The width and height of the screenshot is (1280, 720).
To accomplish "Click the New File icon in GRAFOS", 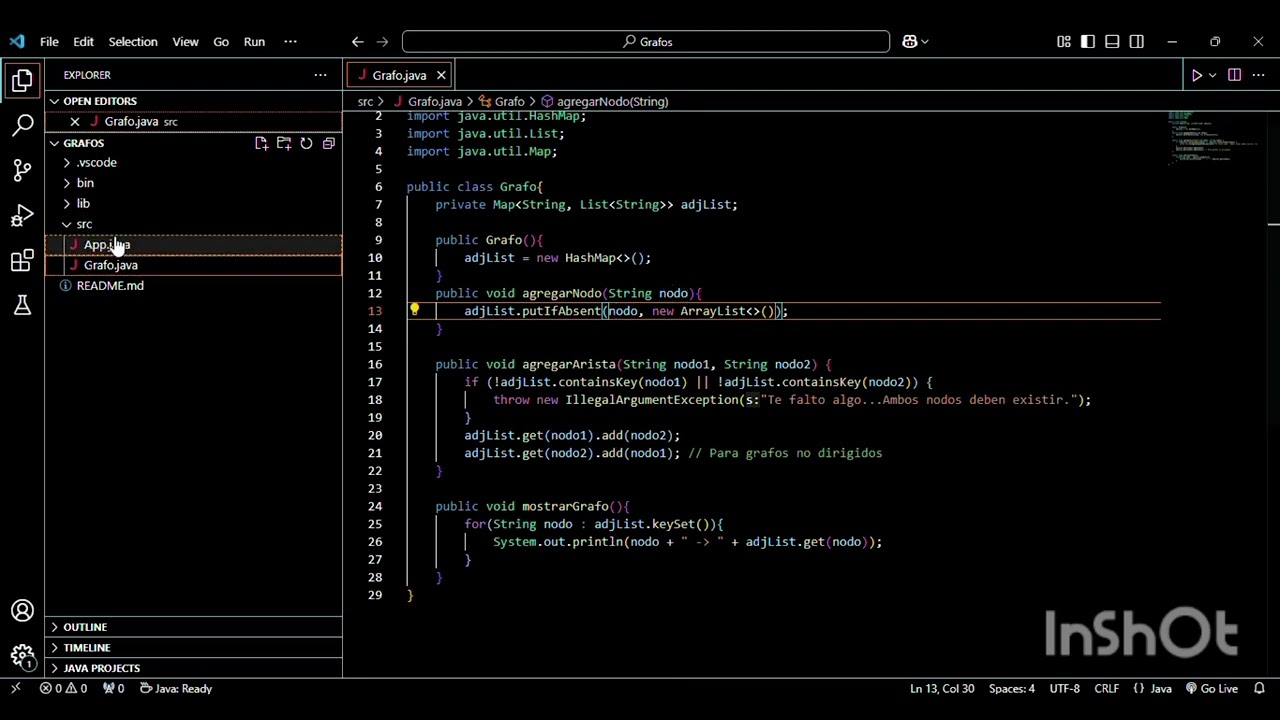I will coord(261,143).
